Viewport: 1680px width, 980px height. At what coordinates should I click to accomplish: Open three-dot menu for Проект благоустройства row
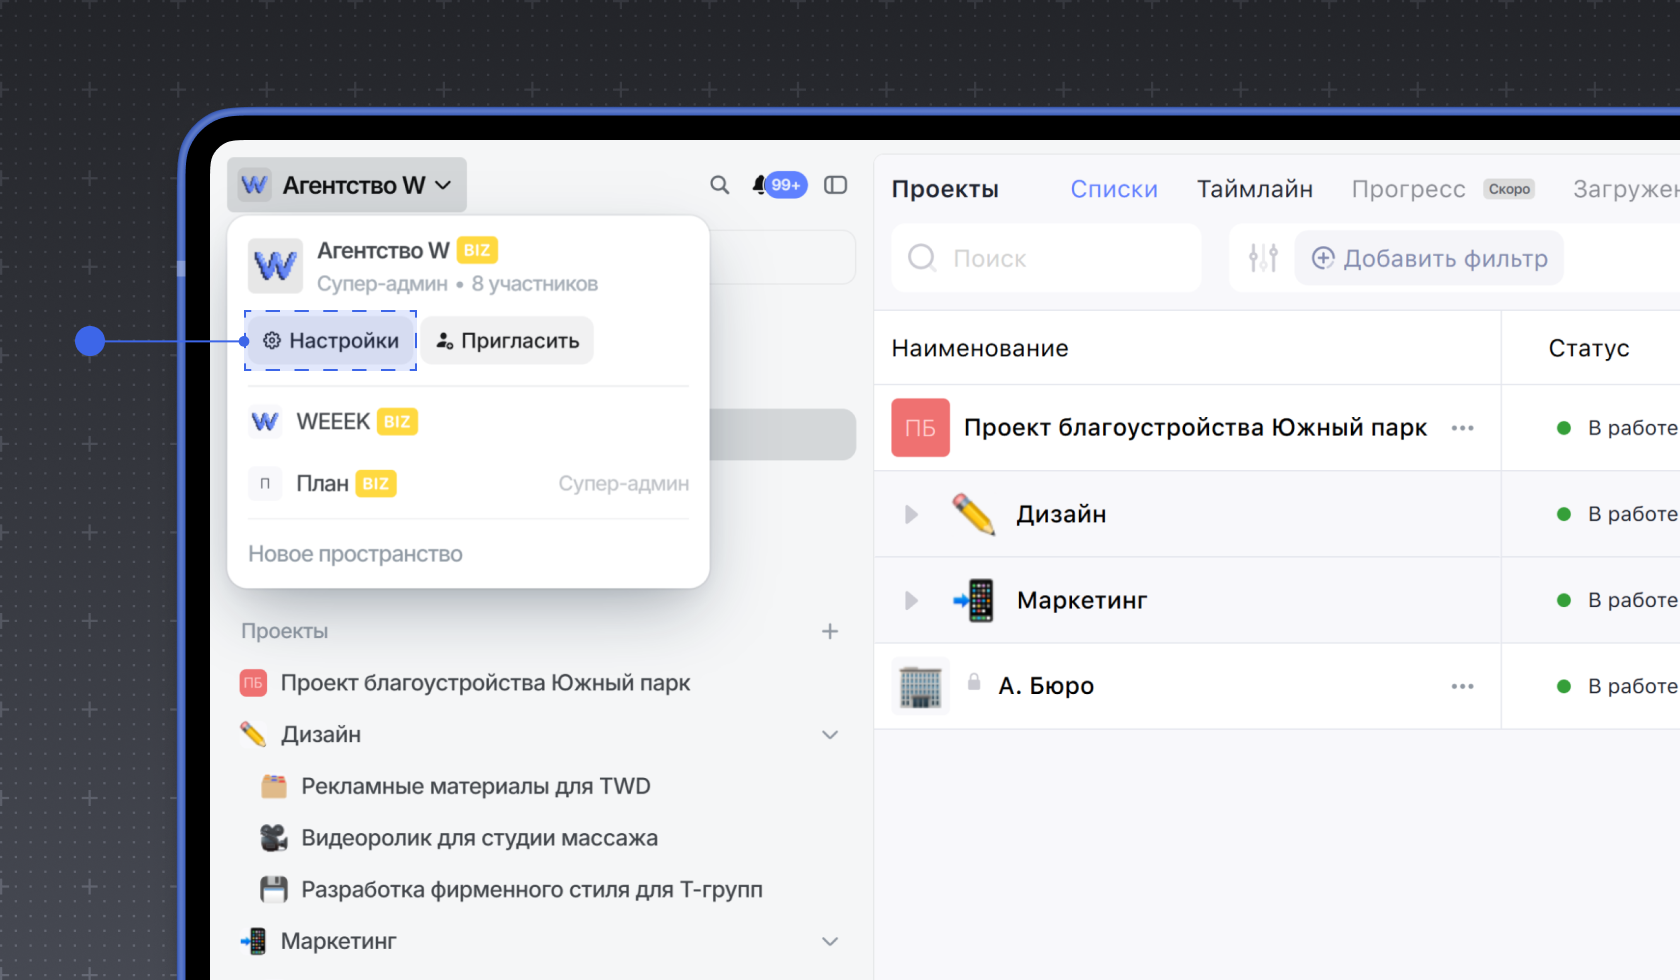pos(1462,428)
